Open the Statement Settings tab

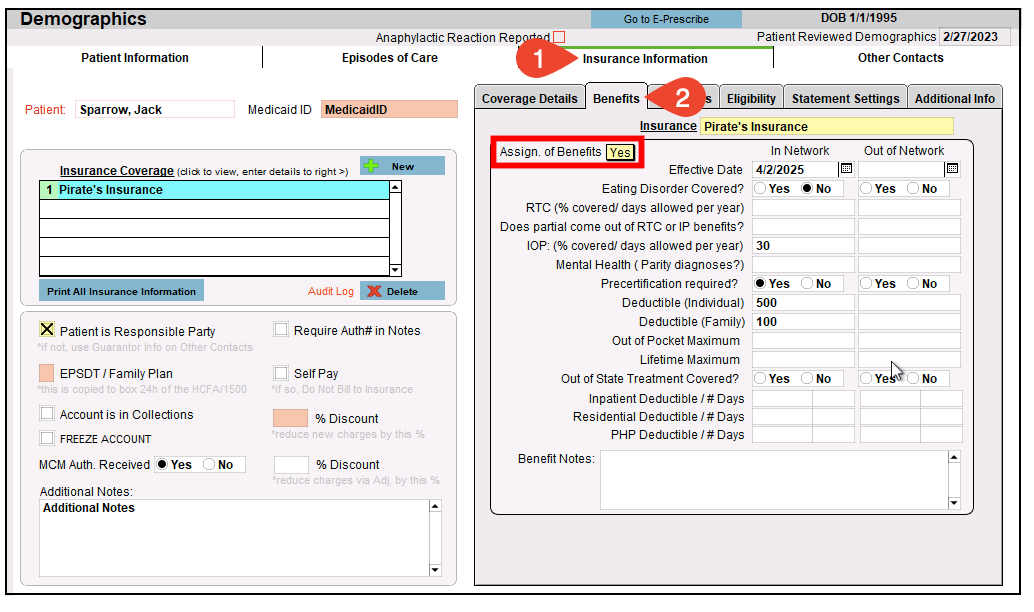(845, 98)
